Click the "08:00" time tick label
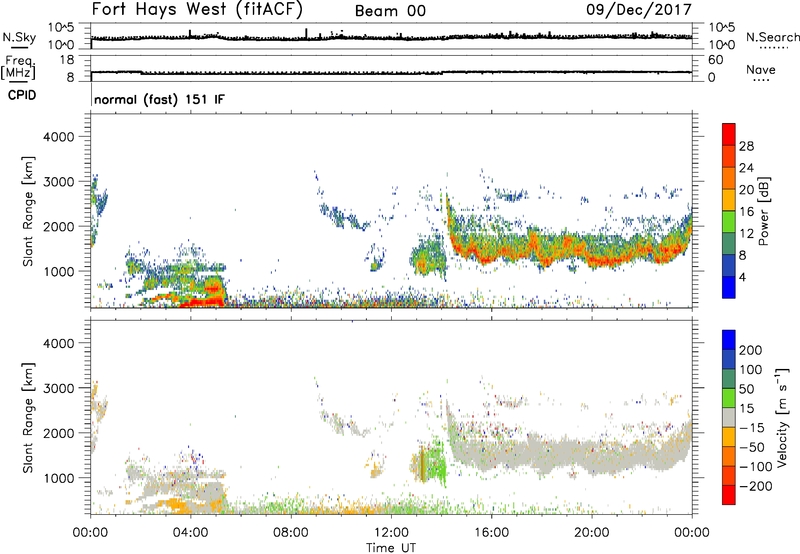The image size is (800, 554). click(x=291, y=533)
